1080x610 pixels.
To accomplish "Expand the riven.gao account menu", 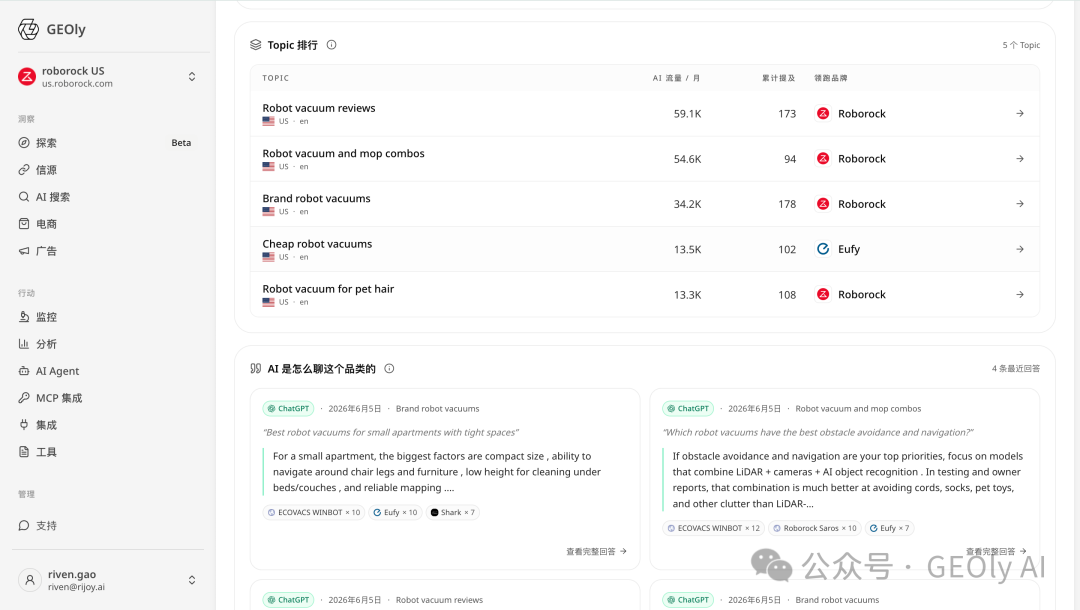I will click(192, 580).
